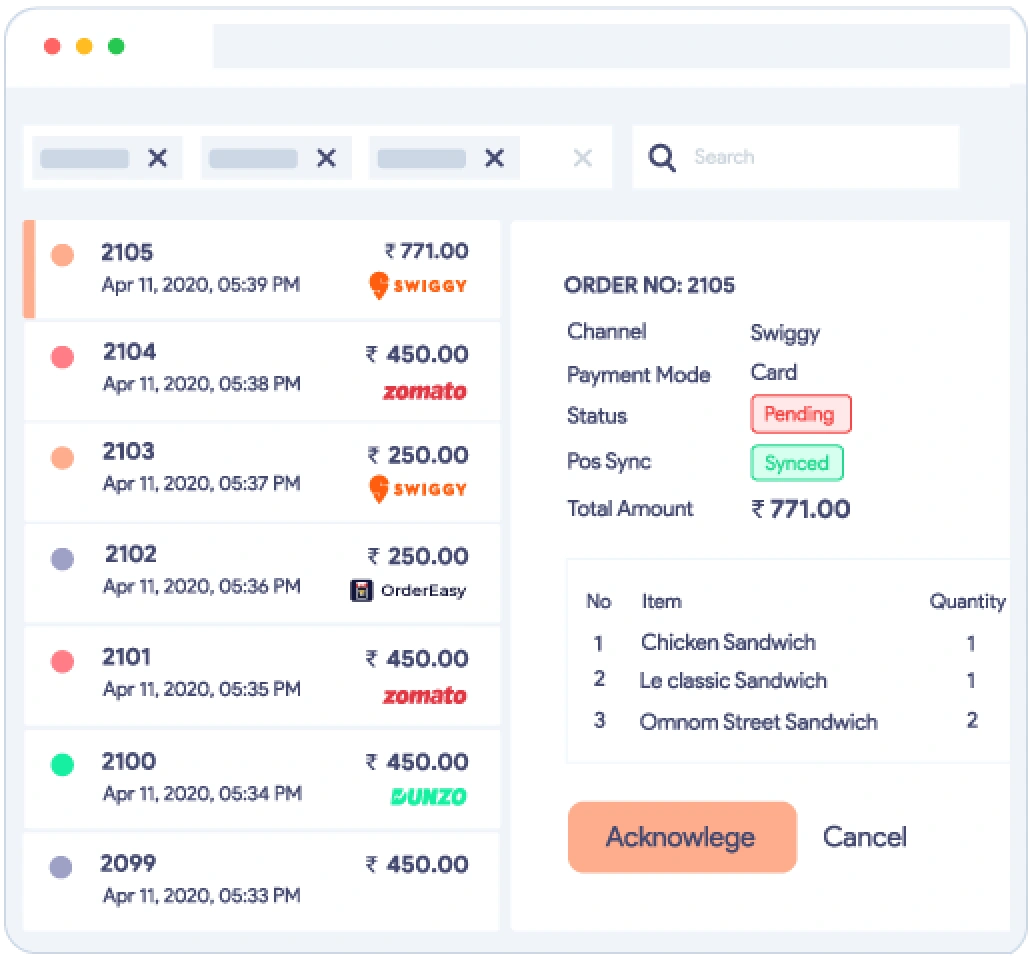Click the Zomato logo on order 2104
Viewport: 1032px width, 960px height.
425,392
